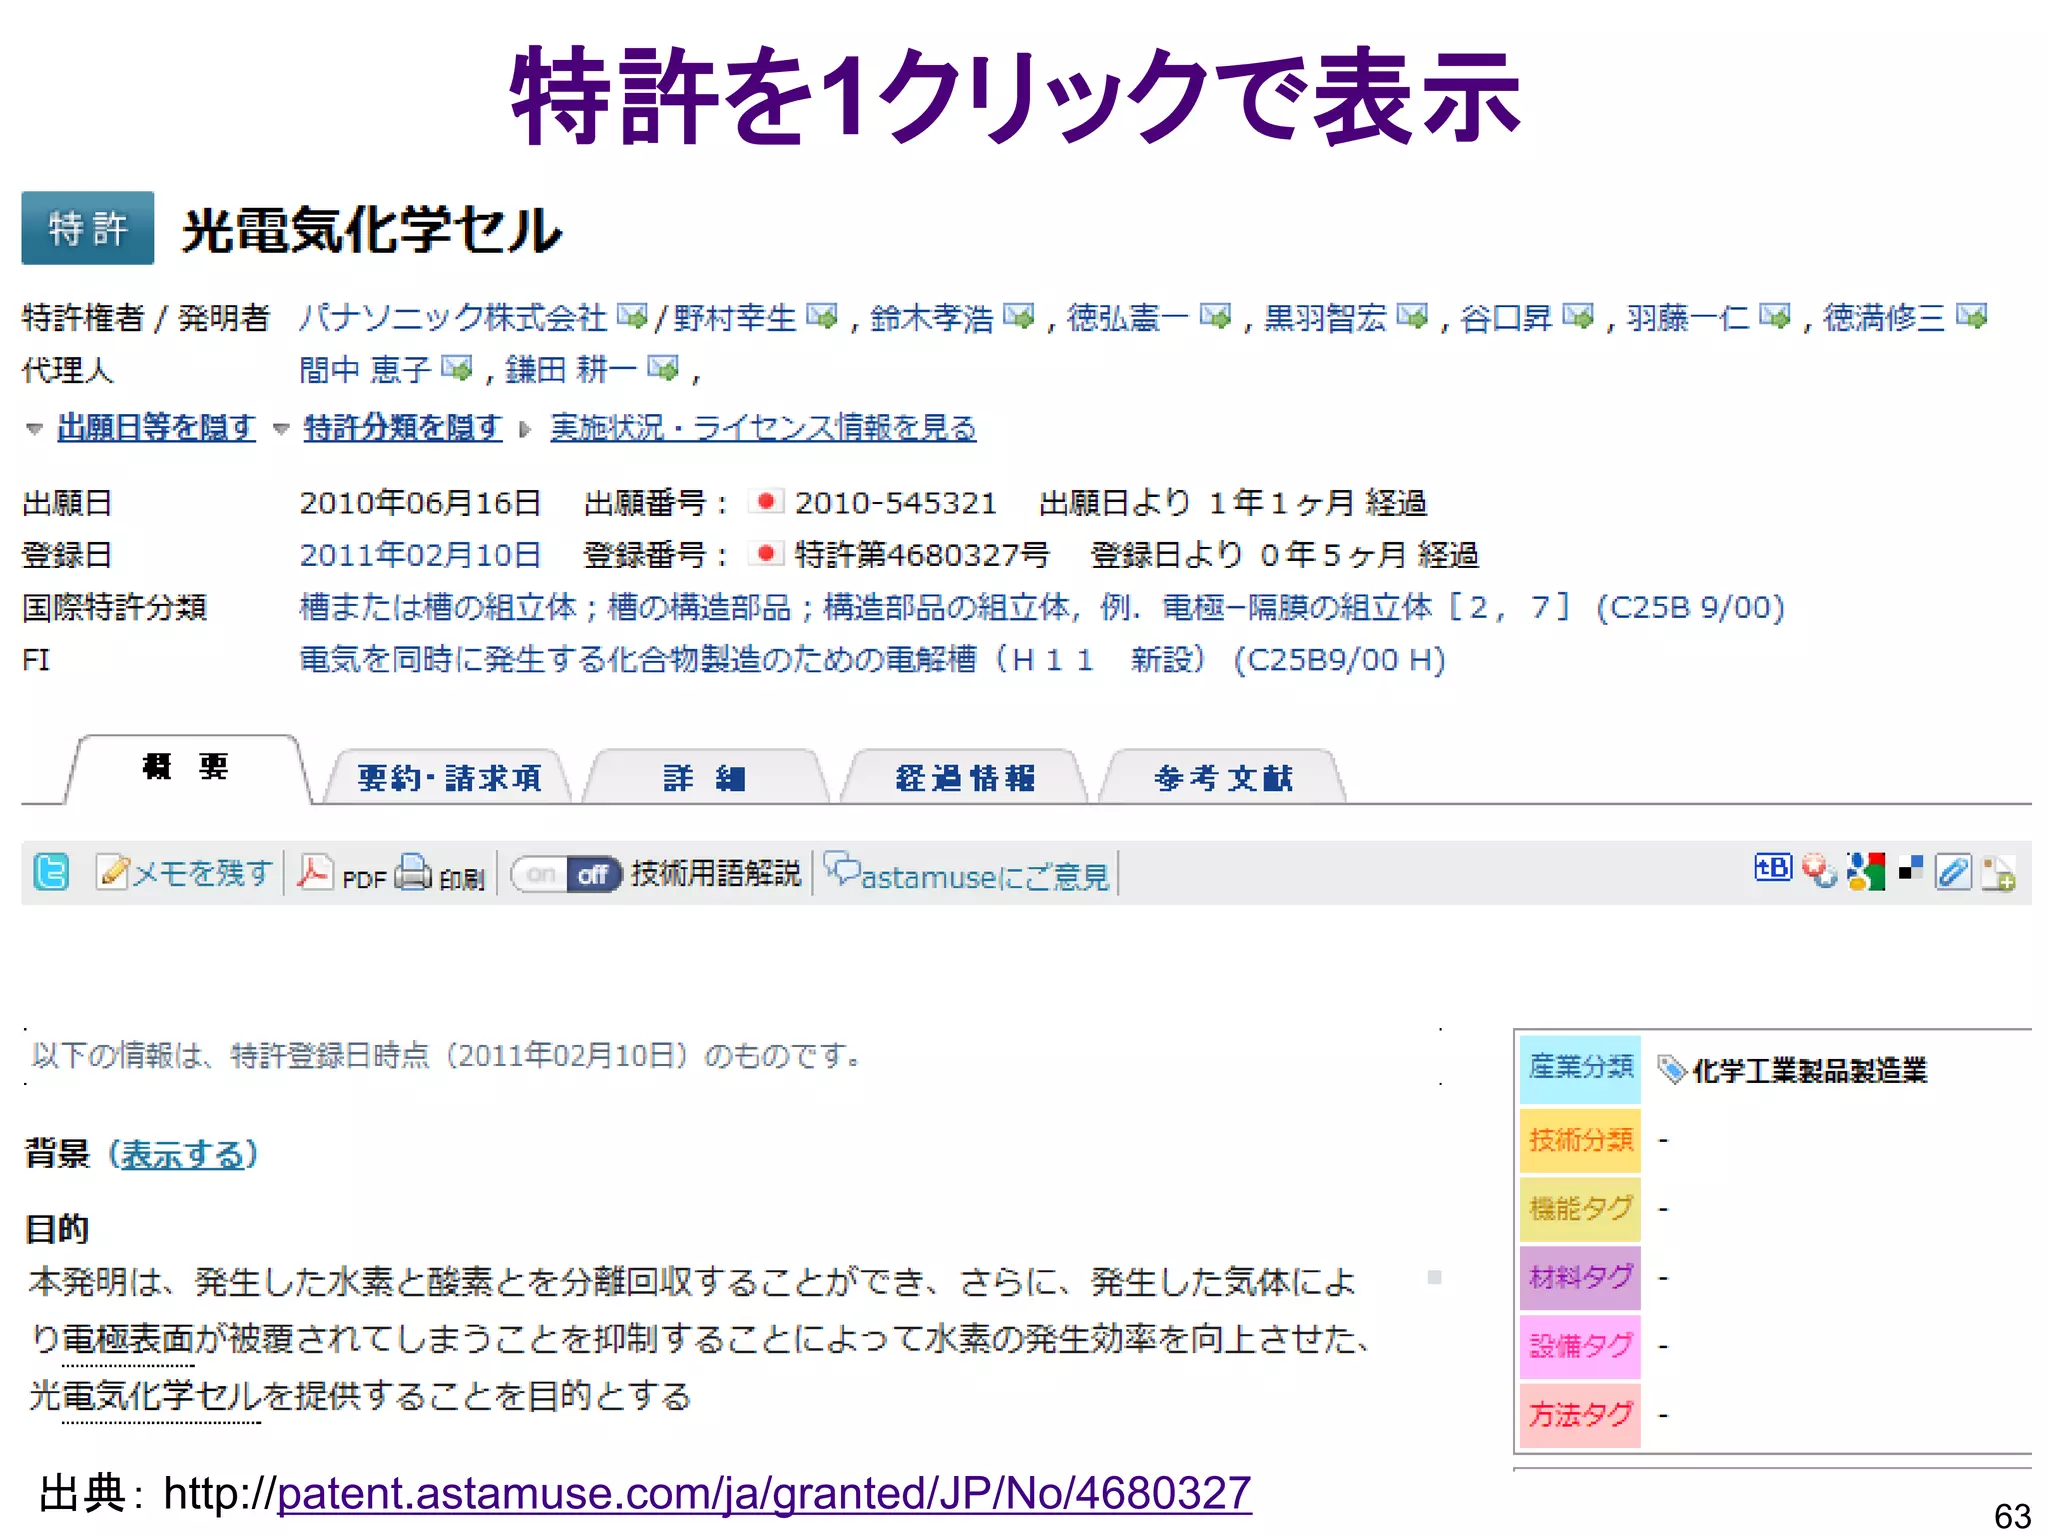The width and height of the screenshot is (2048, 1536).
Task: Click the 産業分類 cyan label
Action: [x=1580, y=1069]
